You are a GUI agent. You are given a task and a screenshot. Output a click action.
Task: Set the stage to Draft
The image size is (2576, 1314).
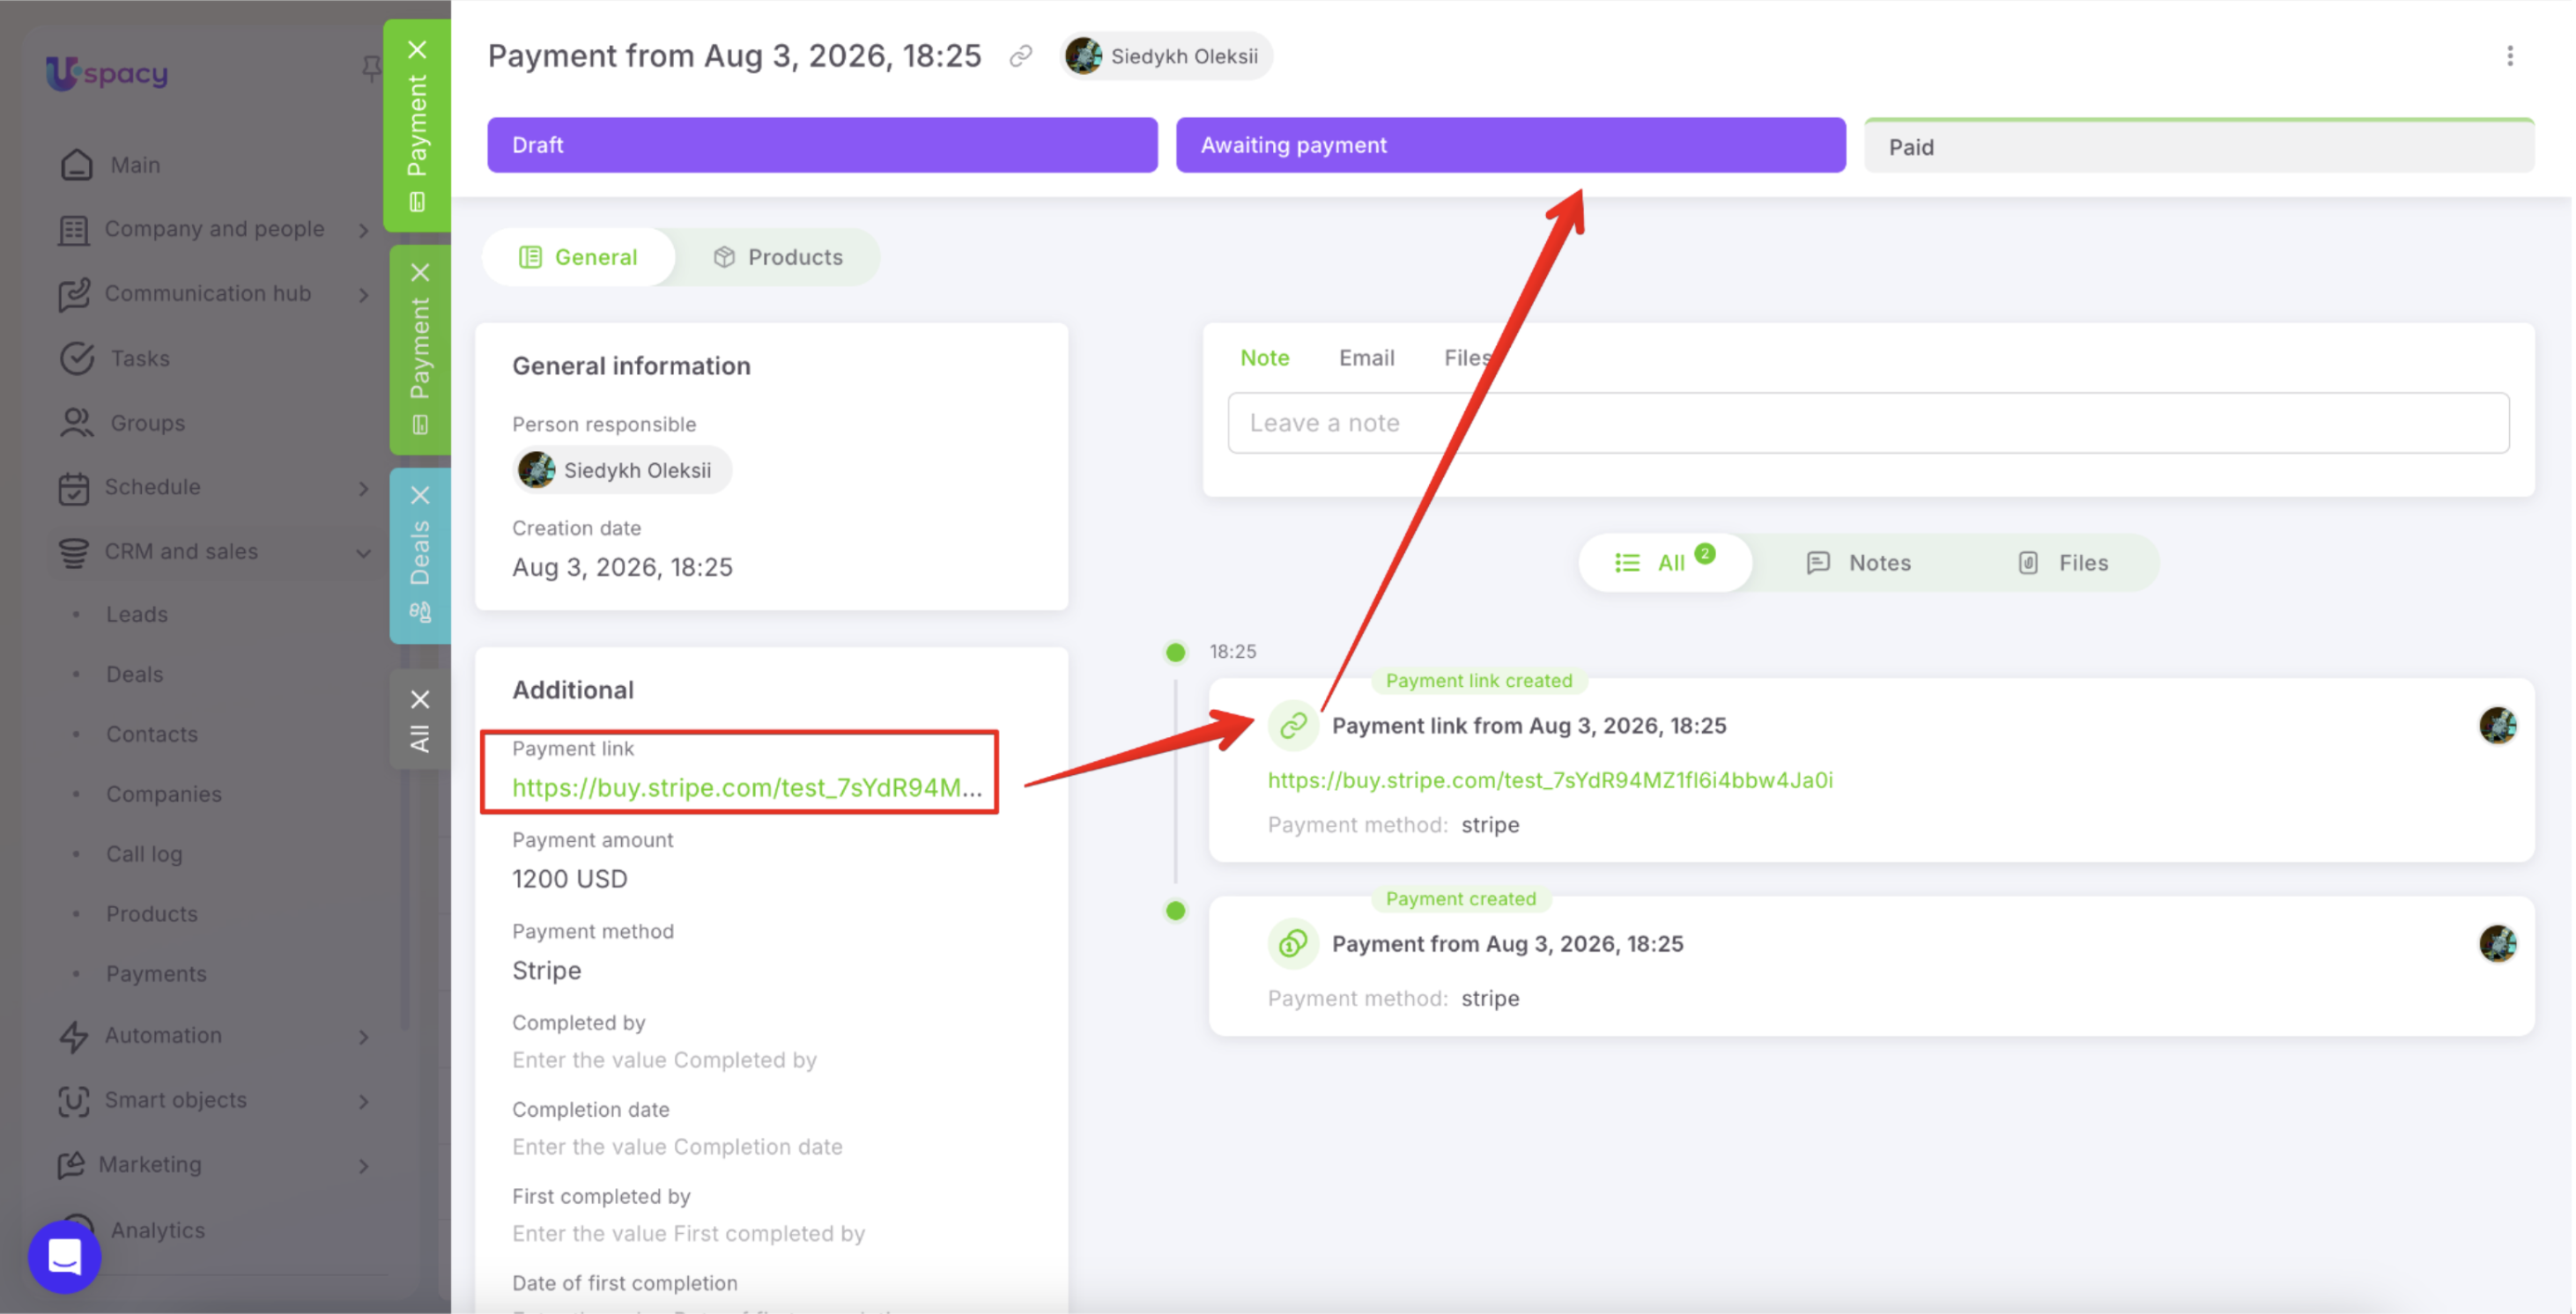click(x=822, y=145)
